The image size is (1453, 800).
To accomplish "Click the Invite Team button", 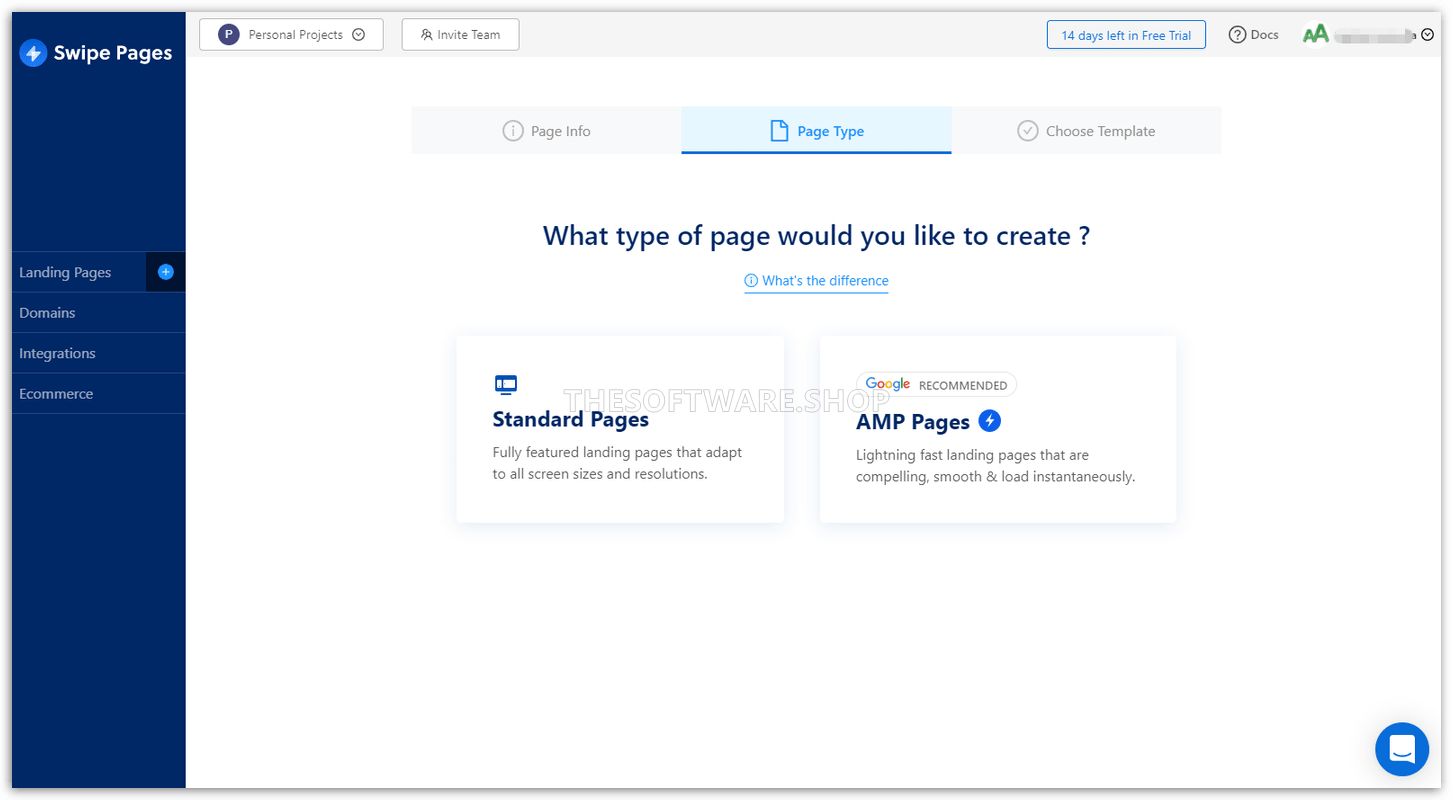I will click(460, 35).
